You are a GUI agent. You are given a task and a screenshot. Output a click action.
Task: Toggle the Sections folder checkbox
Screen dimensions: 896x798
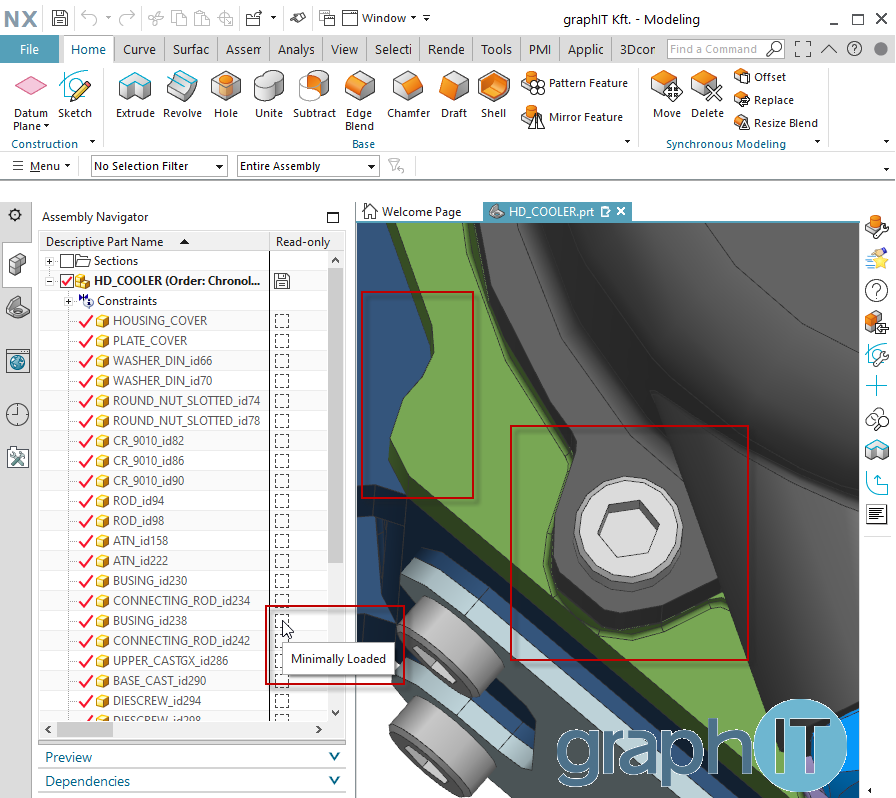(67, 261)
